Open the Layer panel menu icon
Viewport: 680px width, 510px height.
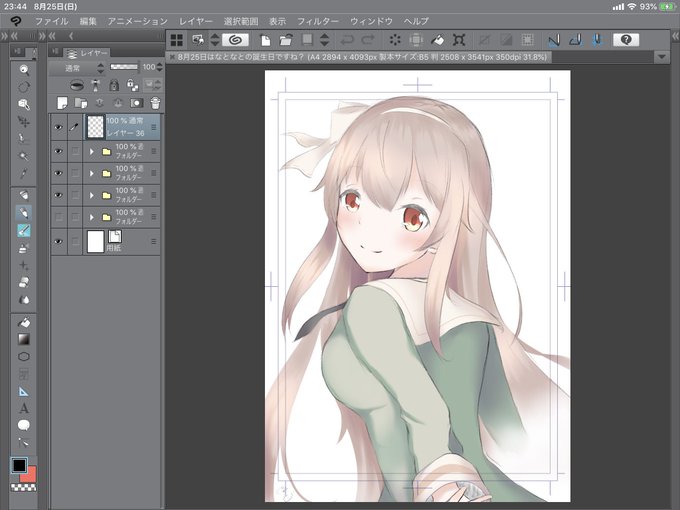point(55,52)
